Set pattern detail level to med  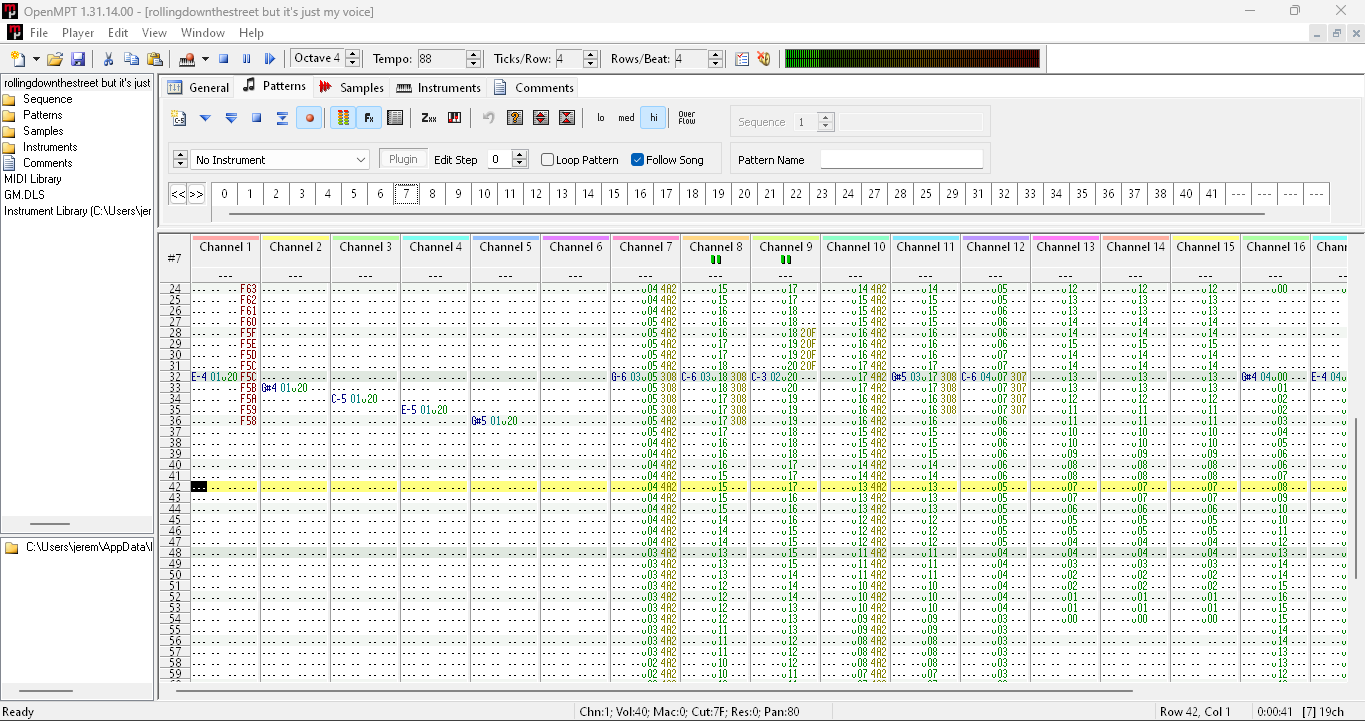coord(626,118)
